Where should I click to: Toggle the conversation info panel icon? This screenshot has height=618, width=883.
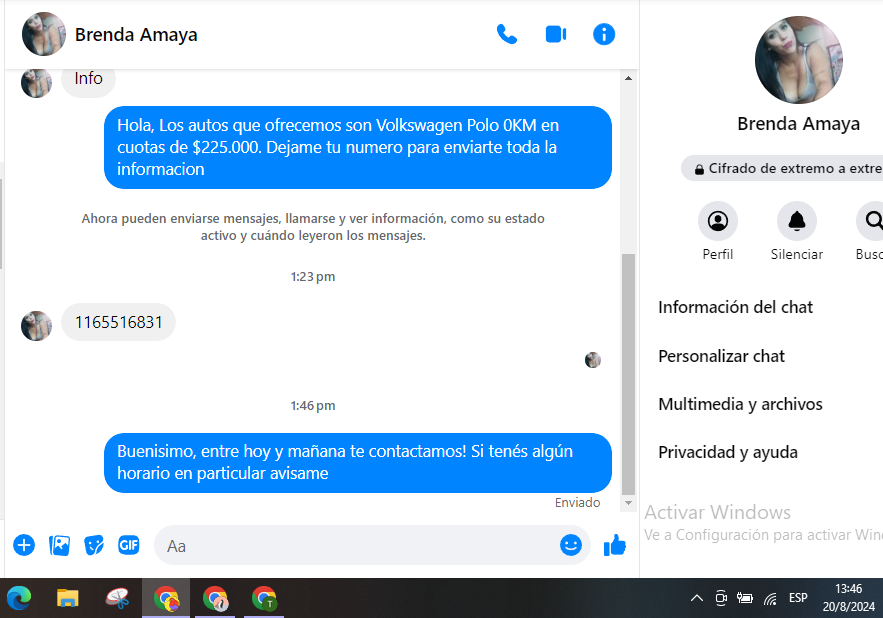(x=604, y=34)
